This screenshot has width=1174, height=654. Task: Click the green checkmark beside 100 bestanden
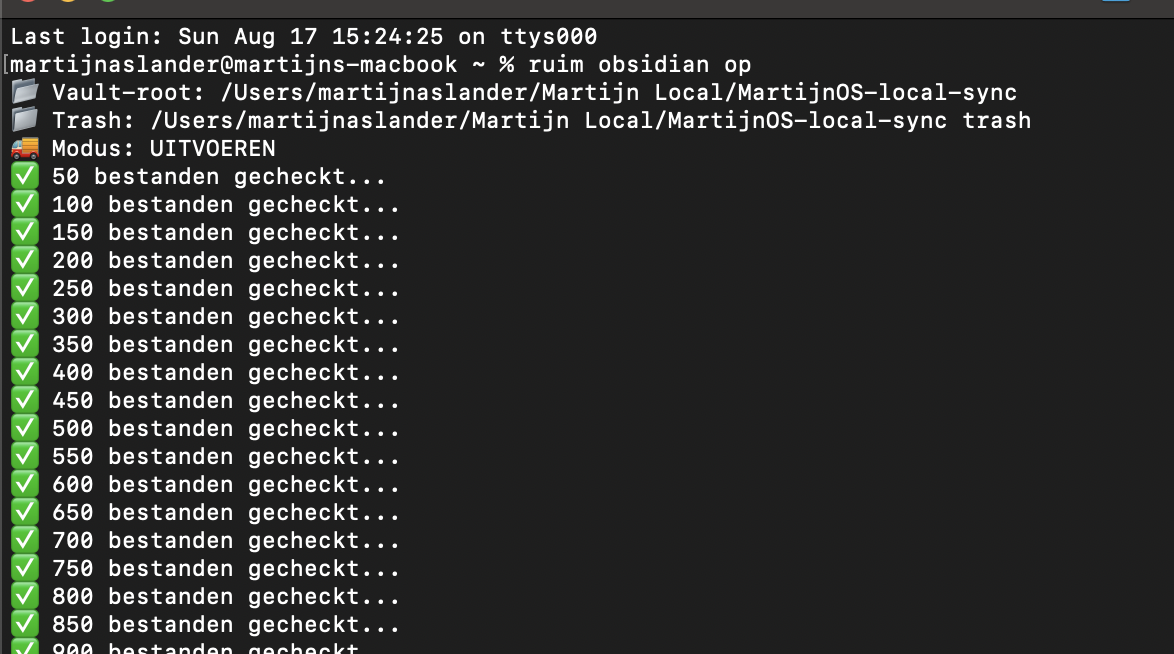click(25, 204)
